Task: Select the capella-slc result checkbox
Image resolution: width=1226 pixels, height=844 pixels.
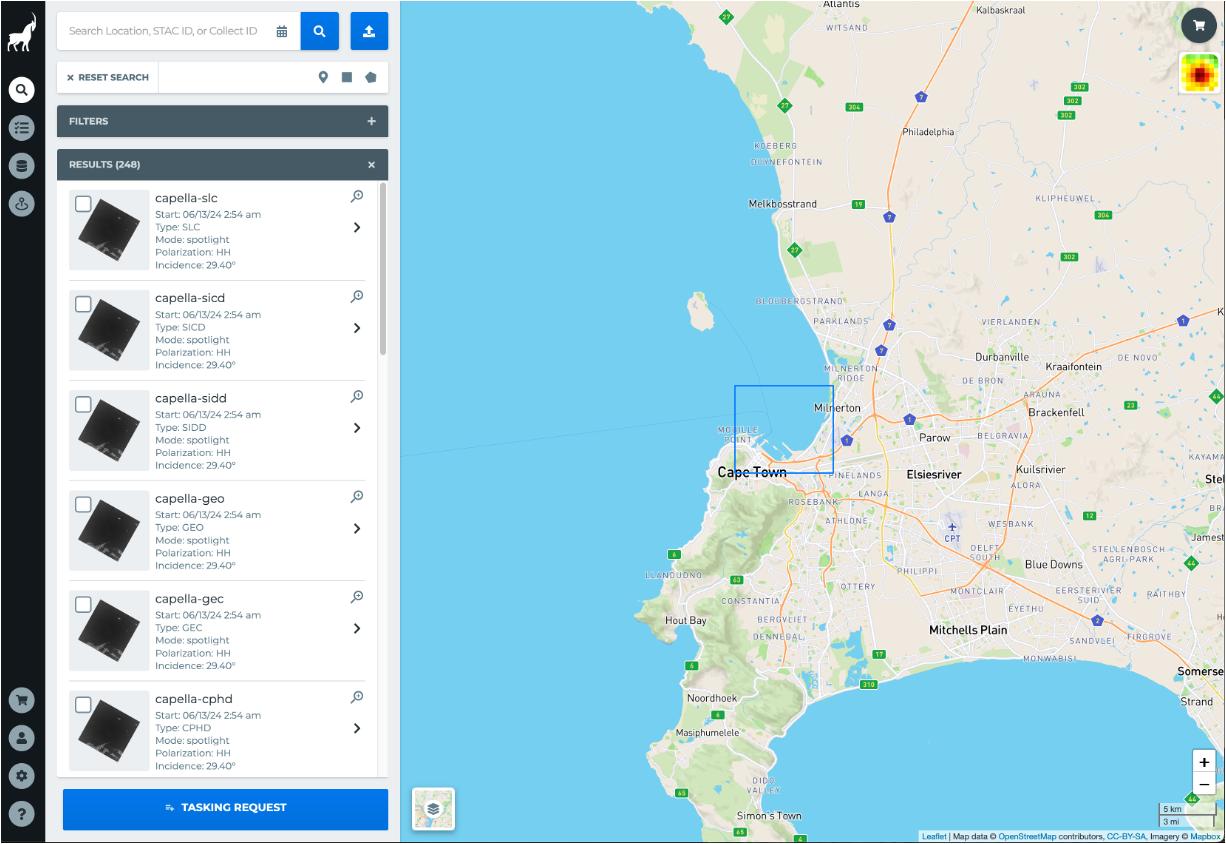Action: tap(84, 204)
